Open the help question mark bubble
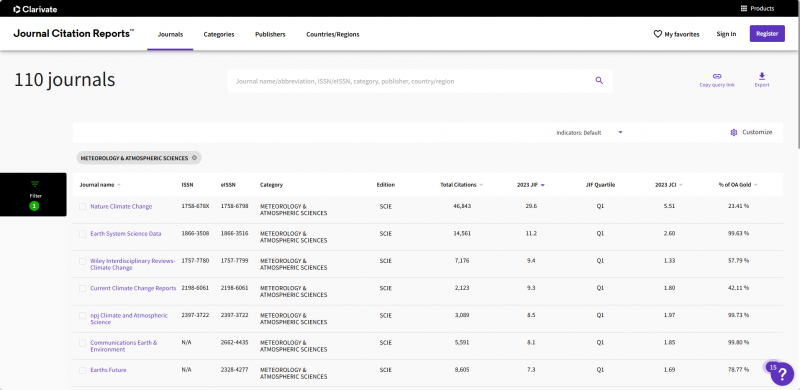This screenshot has width=800, height=390. (782, 374)
